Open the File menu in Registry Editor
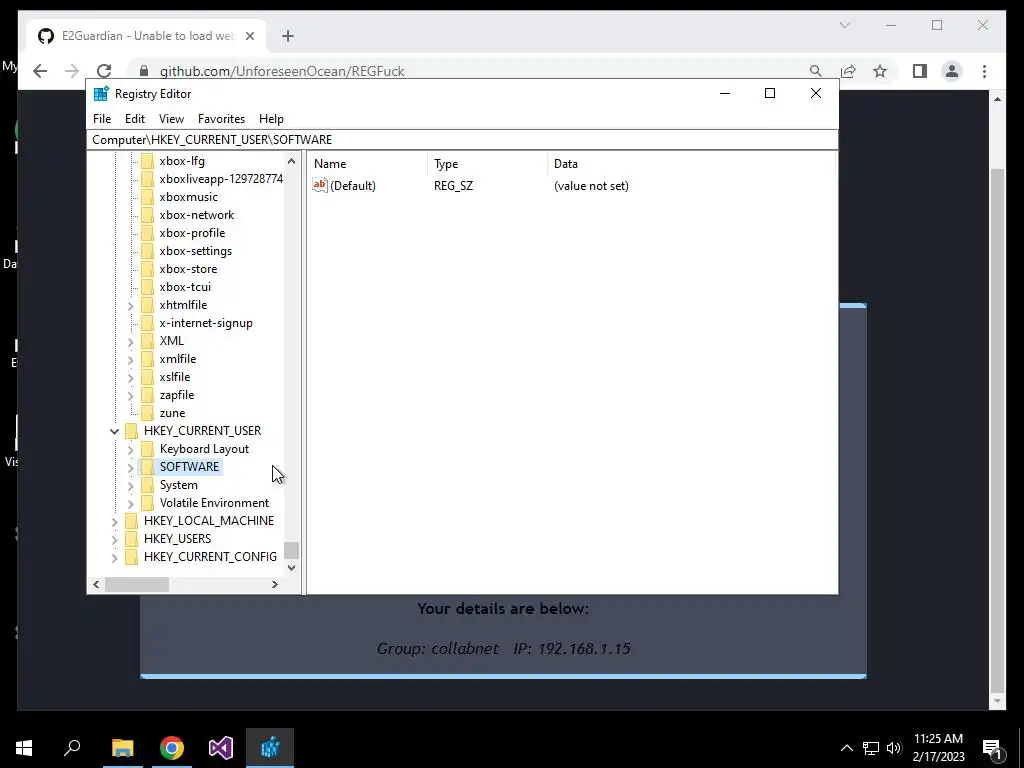 click(102, 119)
